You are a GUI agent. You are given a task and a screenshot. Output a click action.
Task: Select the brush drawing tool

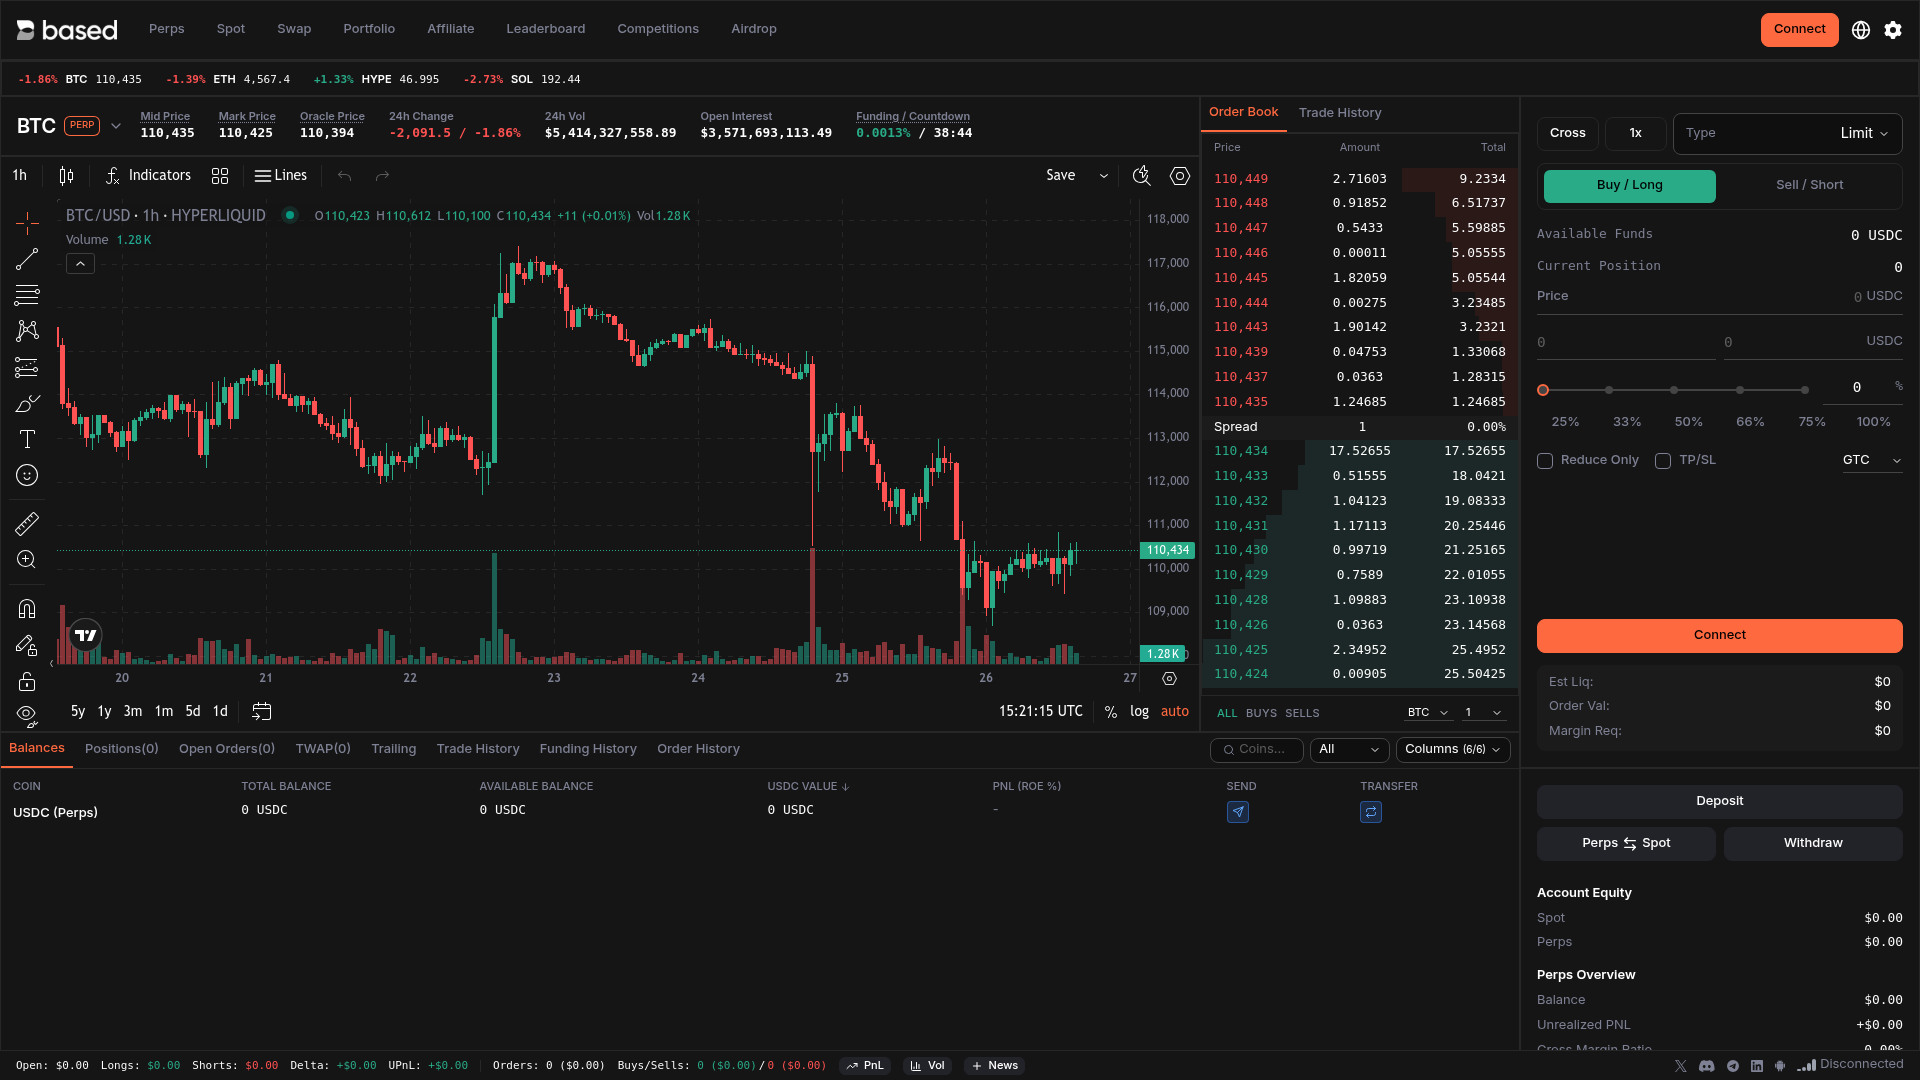coord(27,403)
